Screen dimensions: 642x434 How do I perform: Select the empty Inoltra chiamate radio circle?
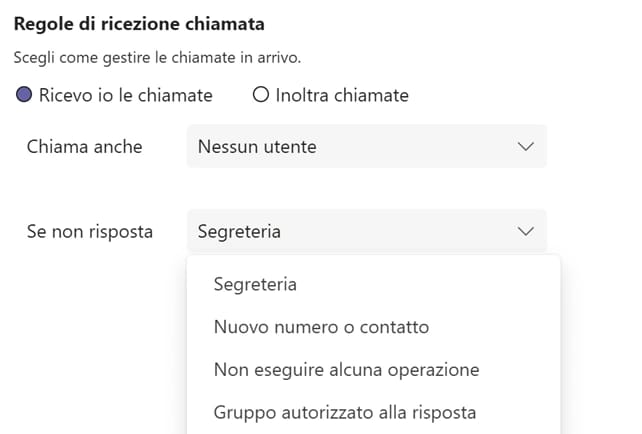pyautogui.click(x=261, y=96)
